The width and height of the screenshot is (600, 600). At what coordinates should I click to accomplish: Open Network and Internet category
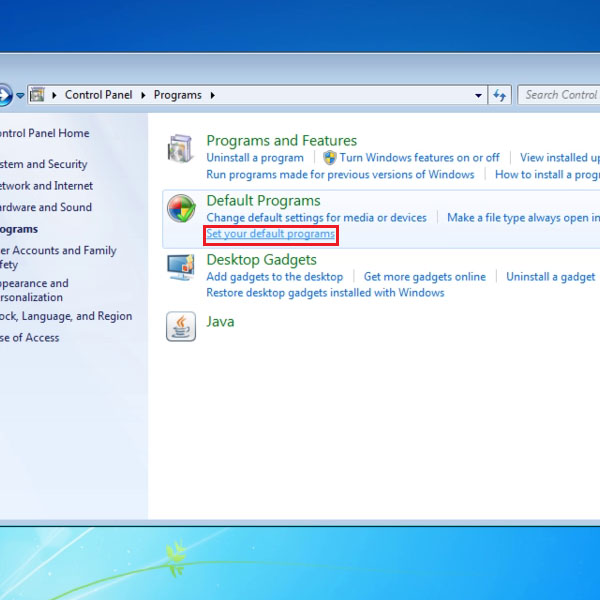pos(46,186)
